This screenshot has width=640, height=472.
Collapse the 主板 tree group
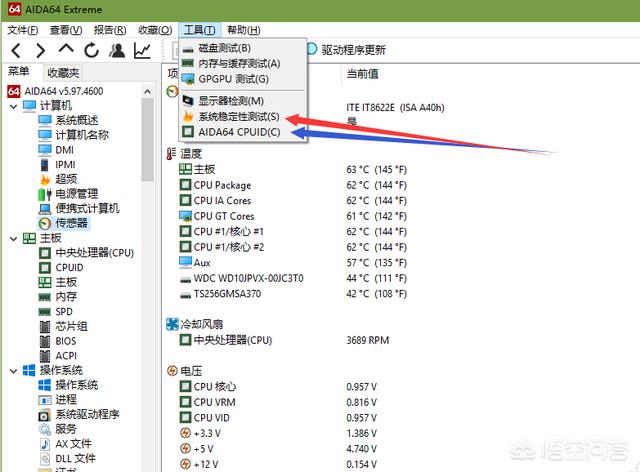[13, 238]
